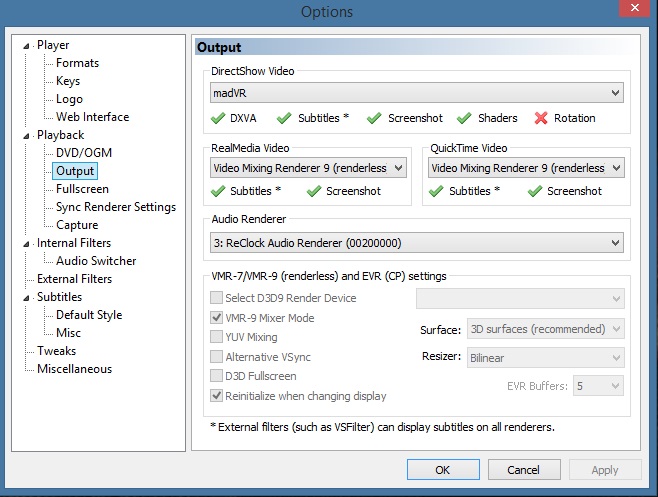Click the green DXVA checkmark icon

pyautogui.click(x=218, y=118)
